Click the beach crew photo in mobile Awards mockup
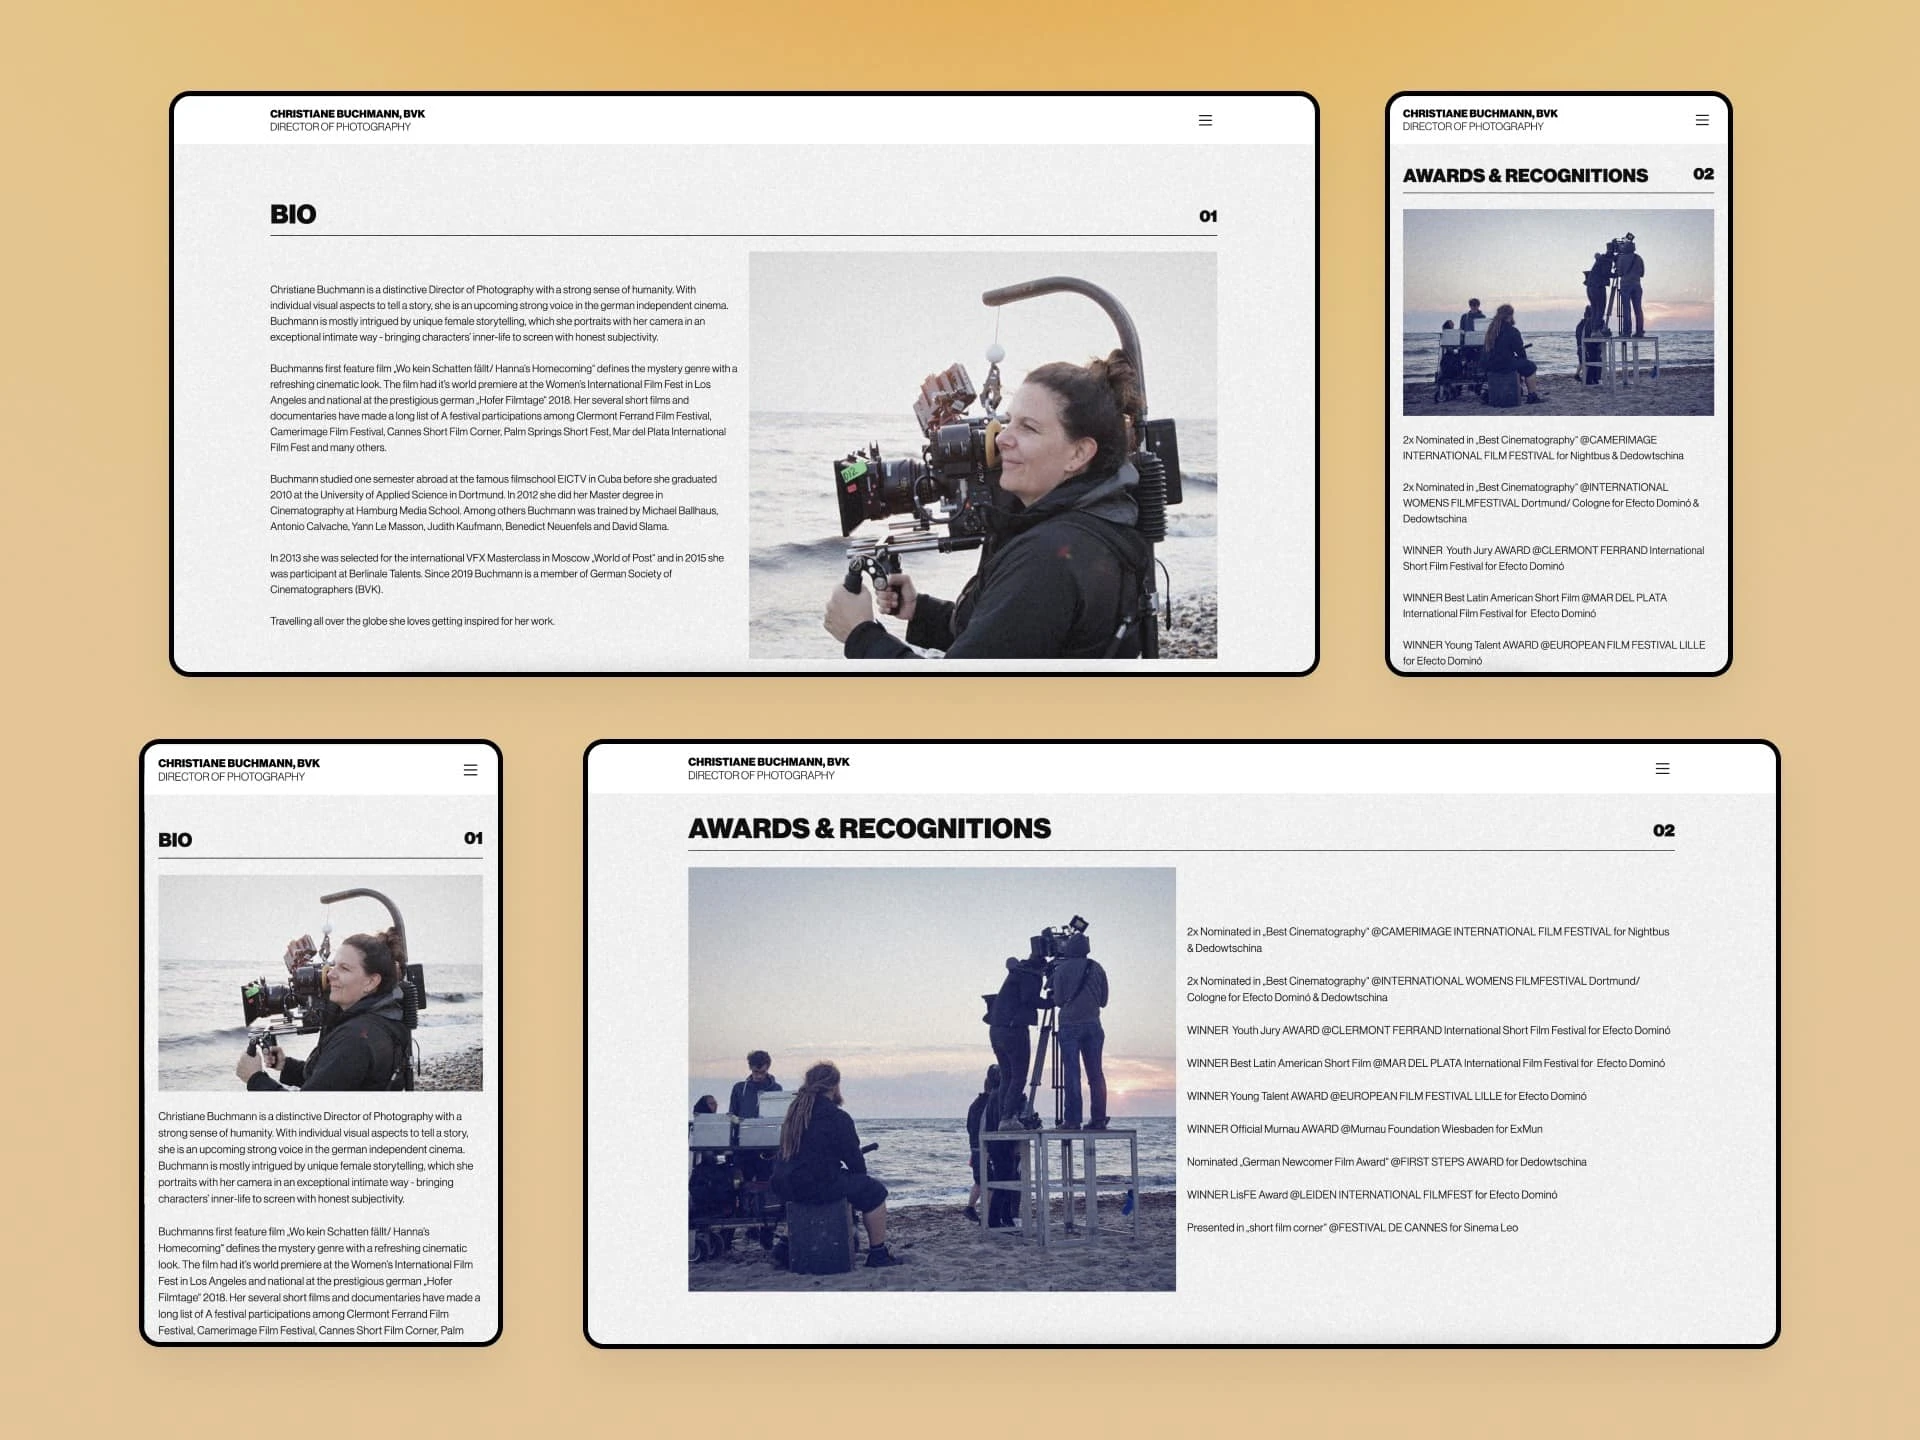Viewport: 1920px width, 1440px height. 1557,312
